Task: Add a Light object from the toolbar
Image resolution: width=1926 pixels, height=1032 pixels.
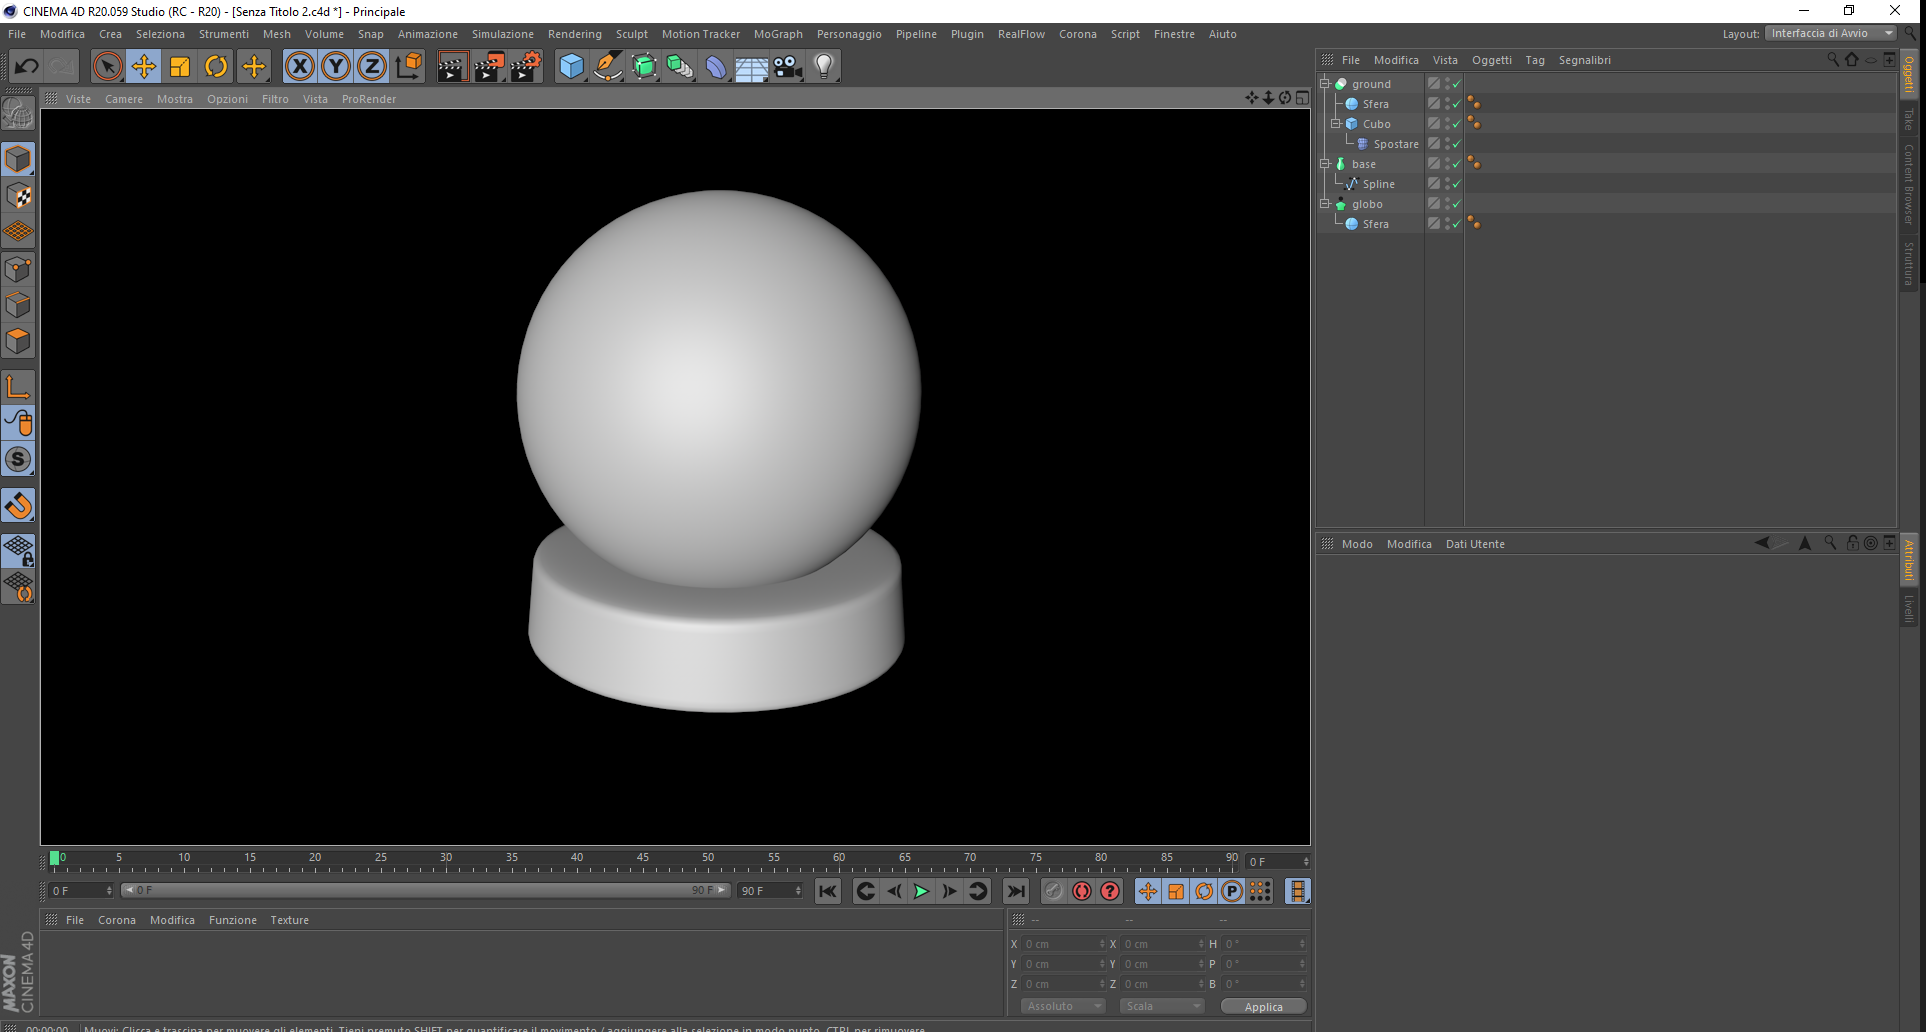Action: [823, 67]
